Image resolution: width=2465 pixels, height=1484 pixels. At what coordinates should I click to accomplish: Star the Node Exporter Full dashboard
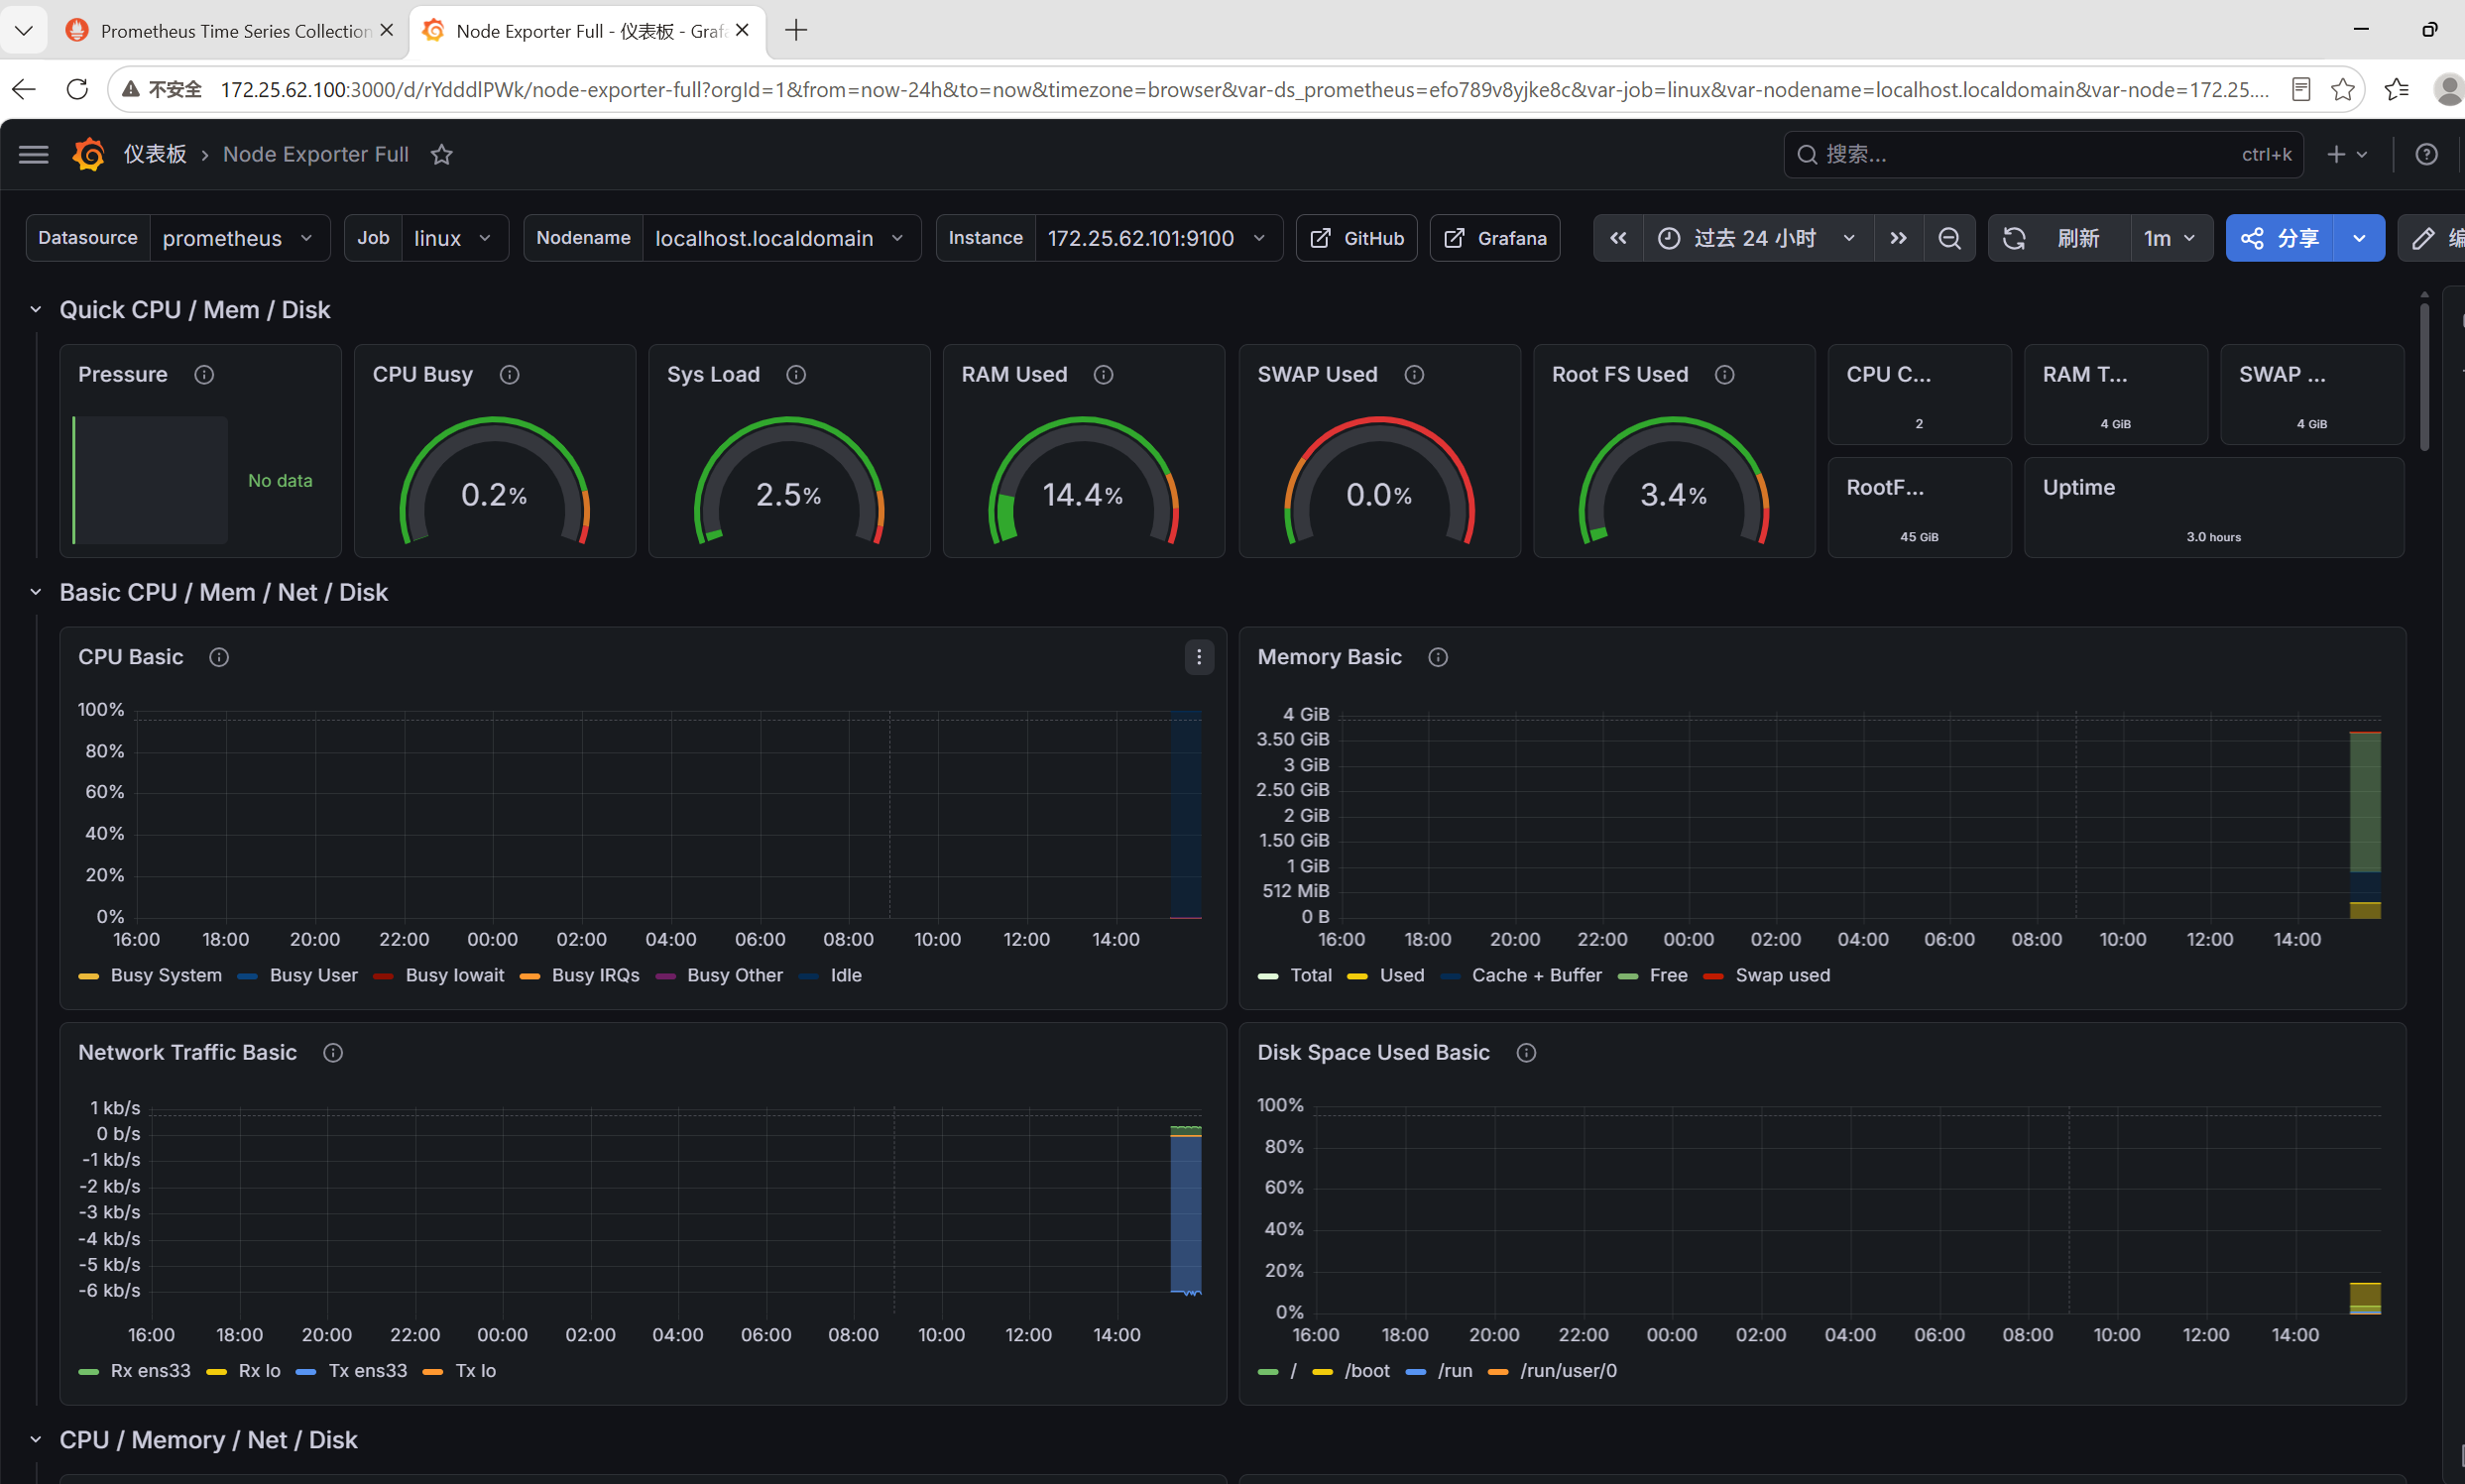(441, 154)
